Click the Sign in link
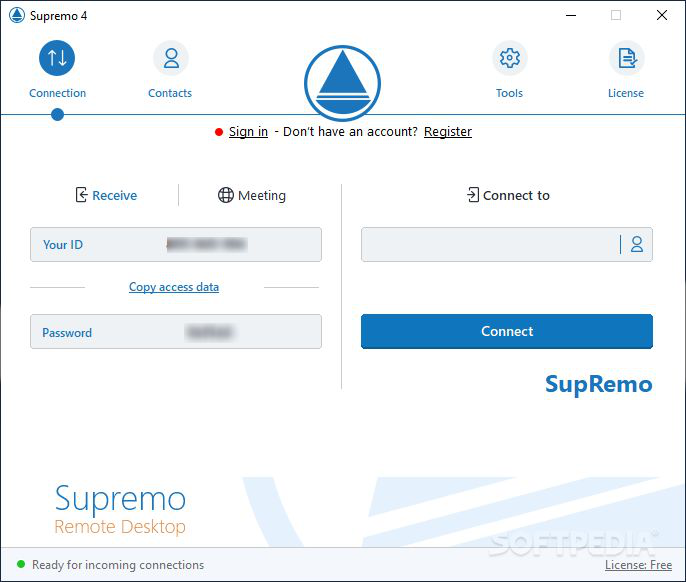Image resolution: width=686 pixels, height=582 pixels. pyautogui.click(x=248, y=132)
